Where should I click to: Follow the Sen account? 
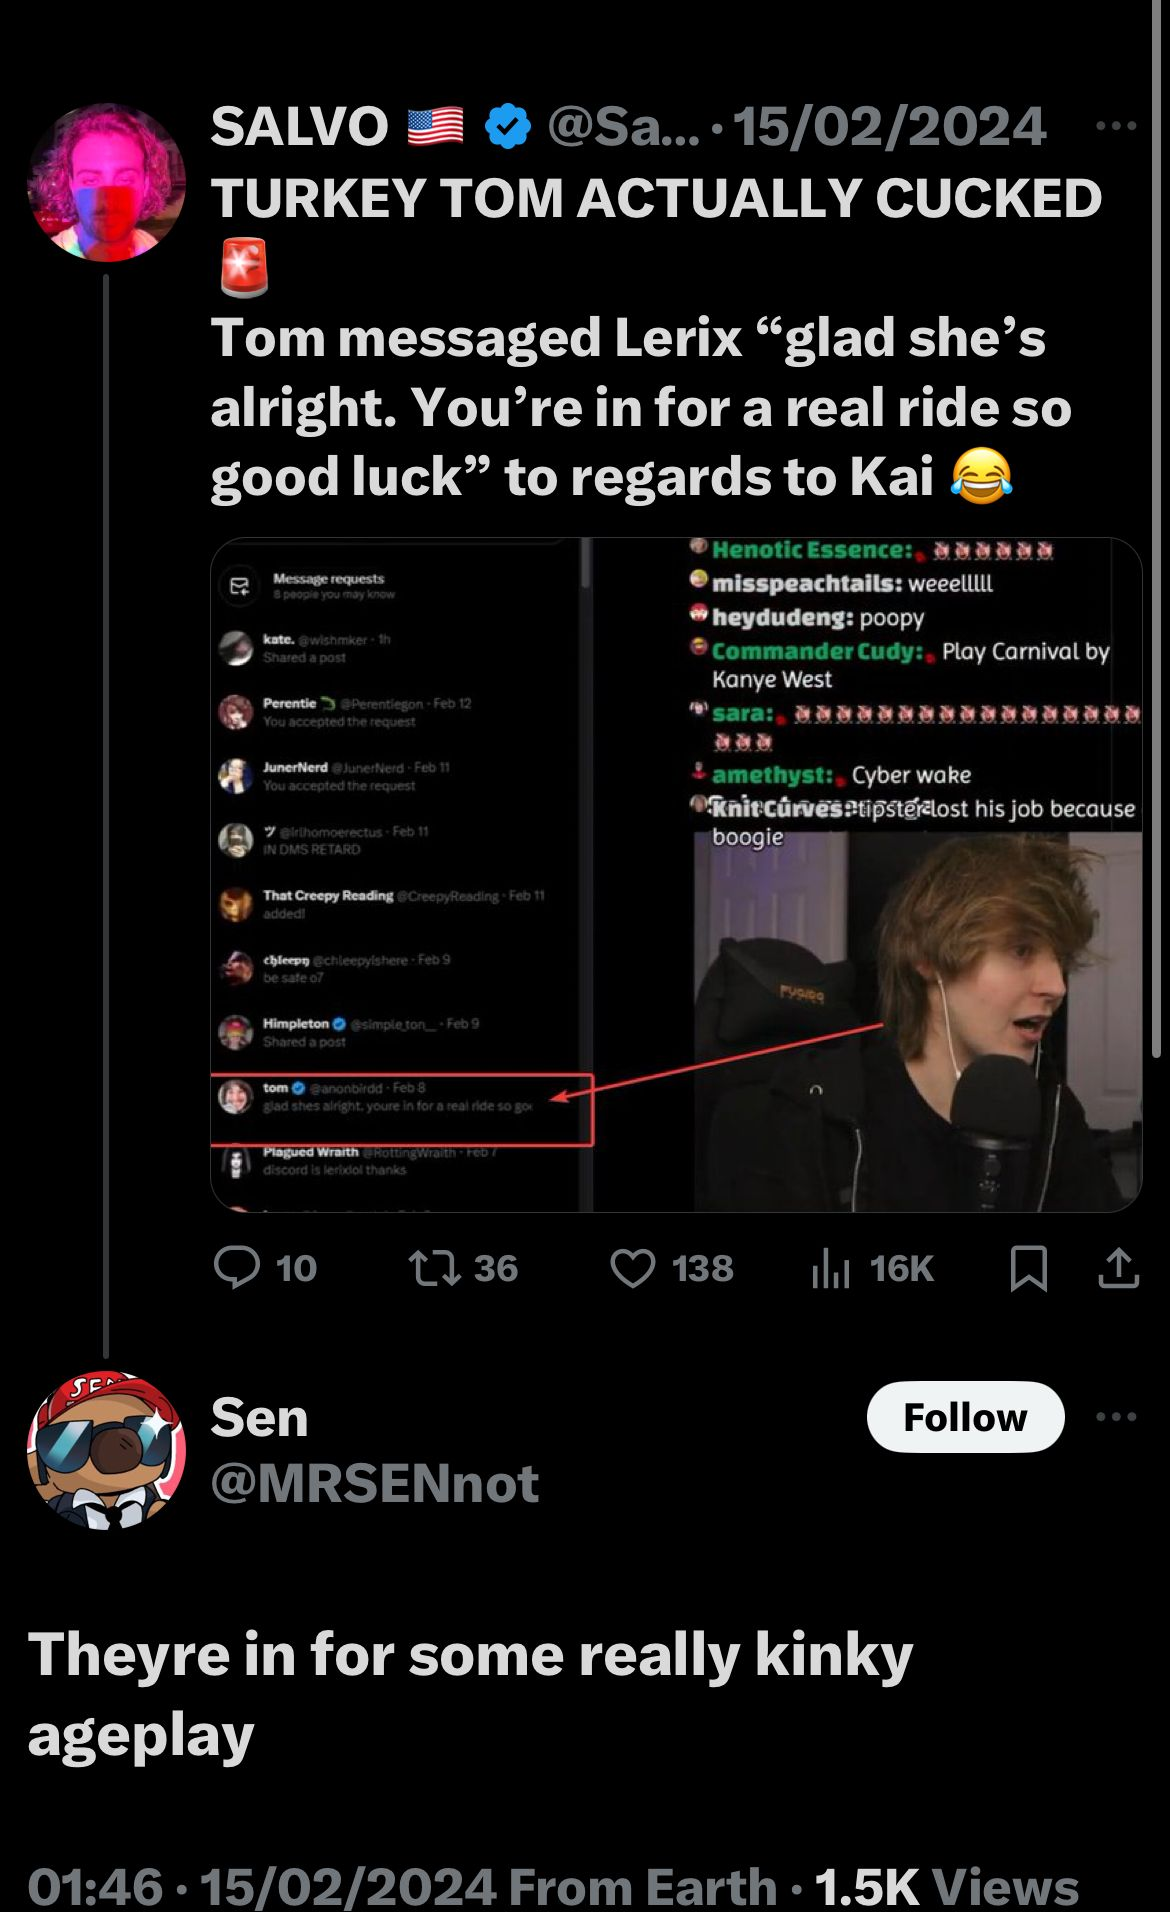click(x=965, y=1417)
